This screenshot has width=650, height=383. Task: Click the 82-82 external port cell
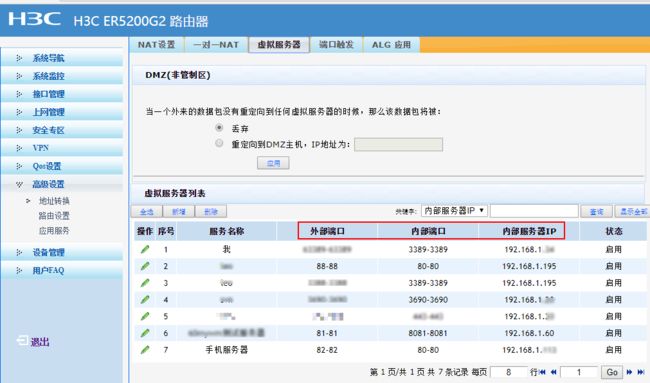coord(327,350)
